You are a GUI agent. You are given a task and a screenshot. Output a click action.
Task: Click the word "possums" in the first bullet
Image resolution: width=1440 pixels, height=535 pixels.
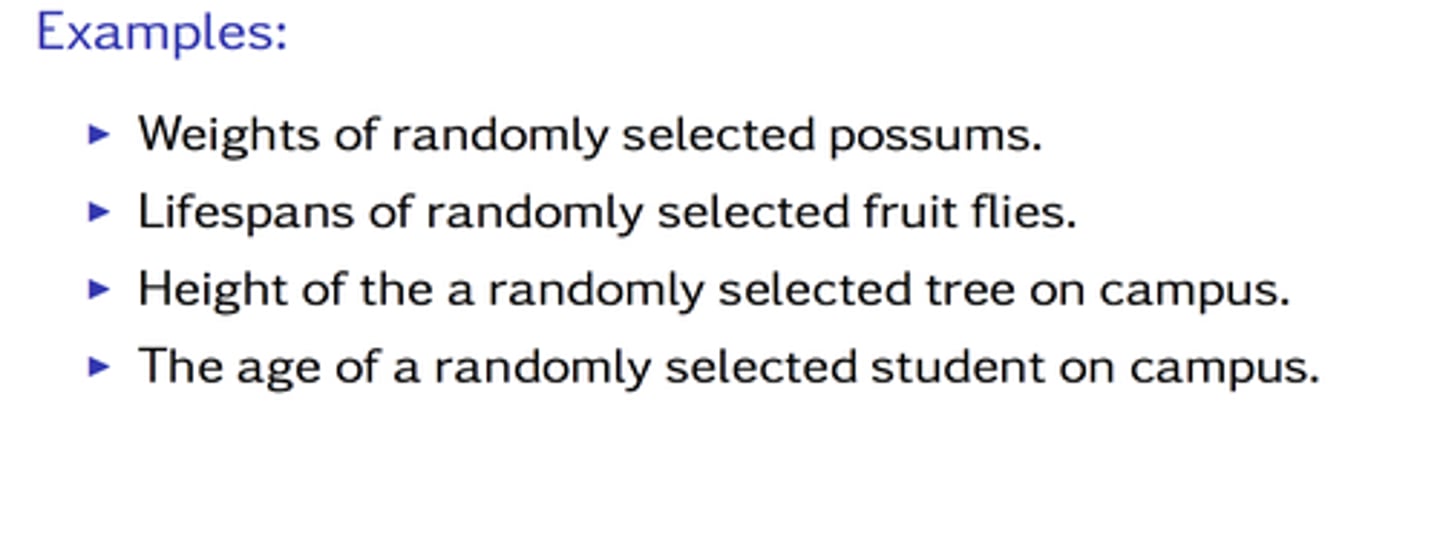coord(934,134)
